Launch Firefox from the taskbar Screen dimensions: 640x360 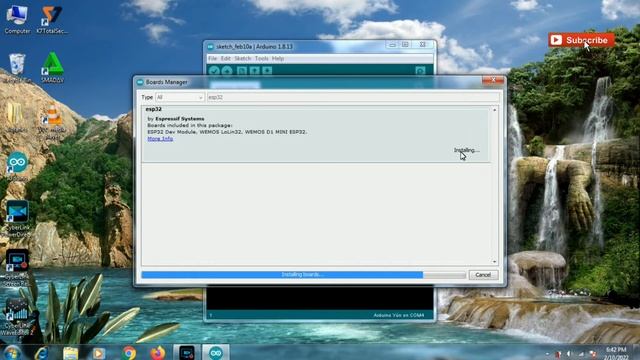pyautogui.click(x=158, y=353)
